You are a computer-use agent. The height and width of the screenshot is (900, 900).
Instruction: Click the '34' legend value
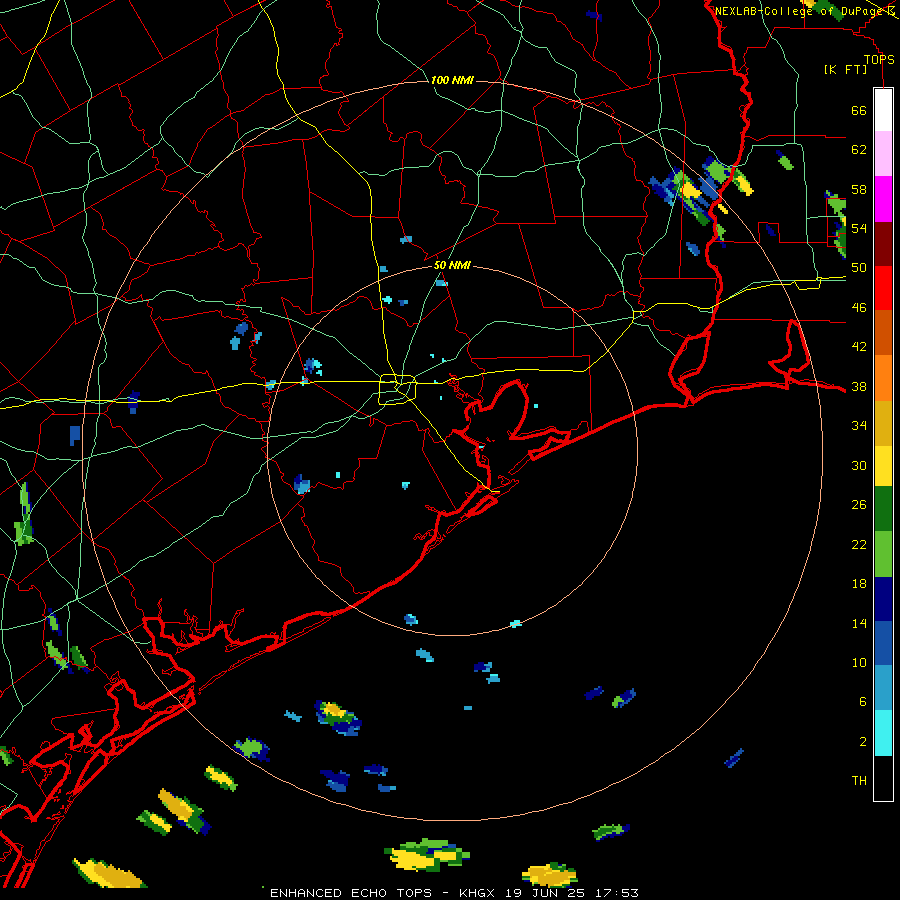pyautogui.click(x=859, y=426)
